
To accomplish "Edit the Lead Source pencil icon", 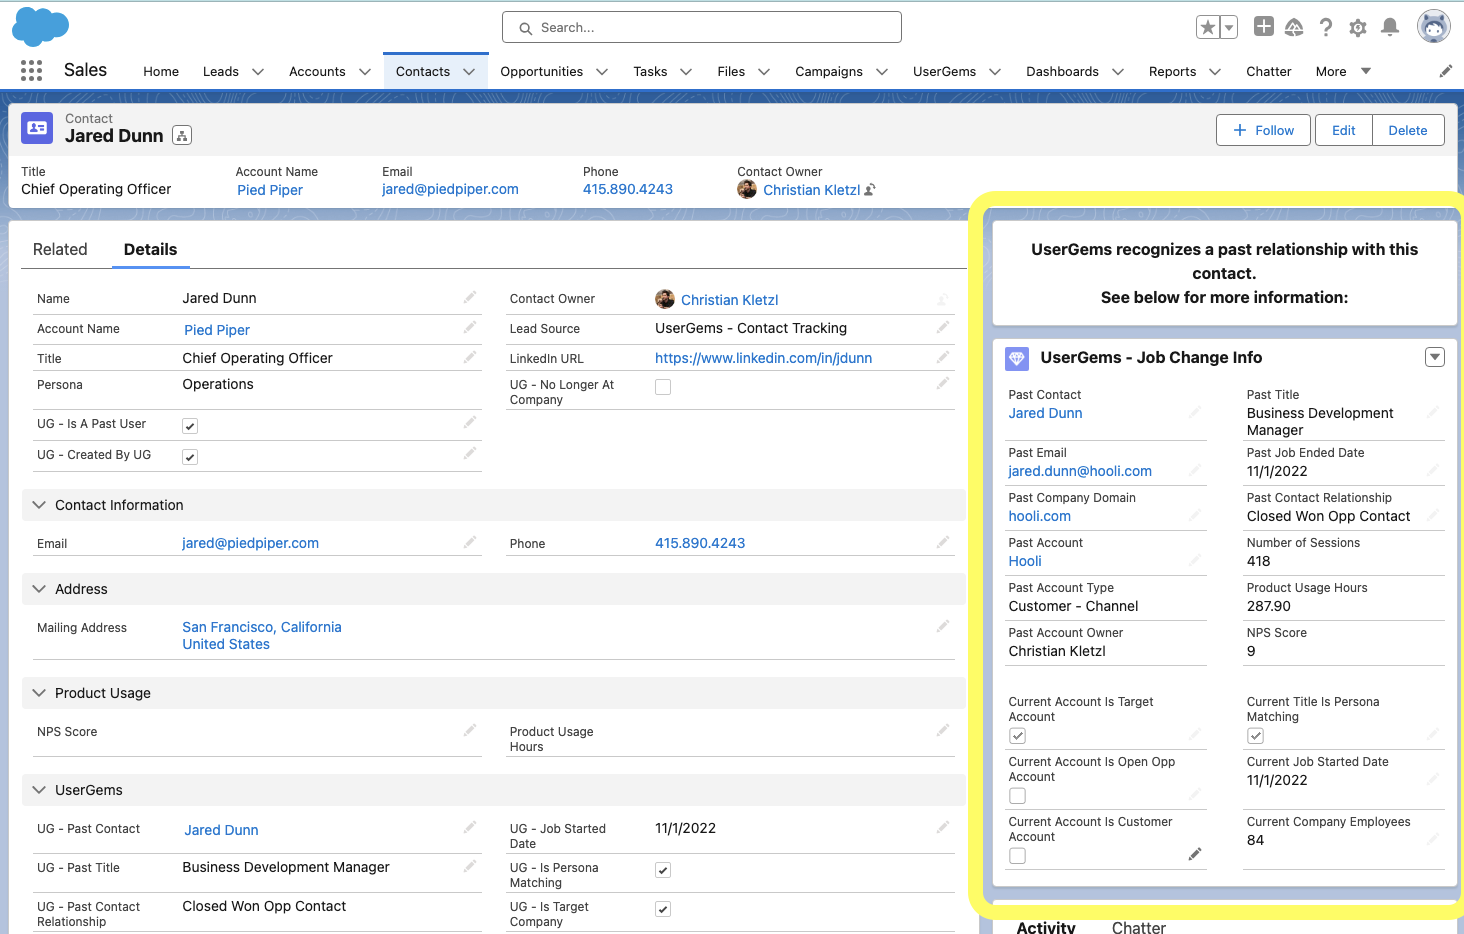I will click(x=943, y=327).
